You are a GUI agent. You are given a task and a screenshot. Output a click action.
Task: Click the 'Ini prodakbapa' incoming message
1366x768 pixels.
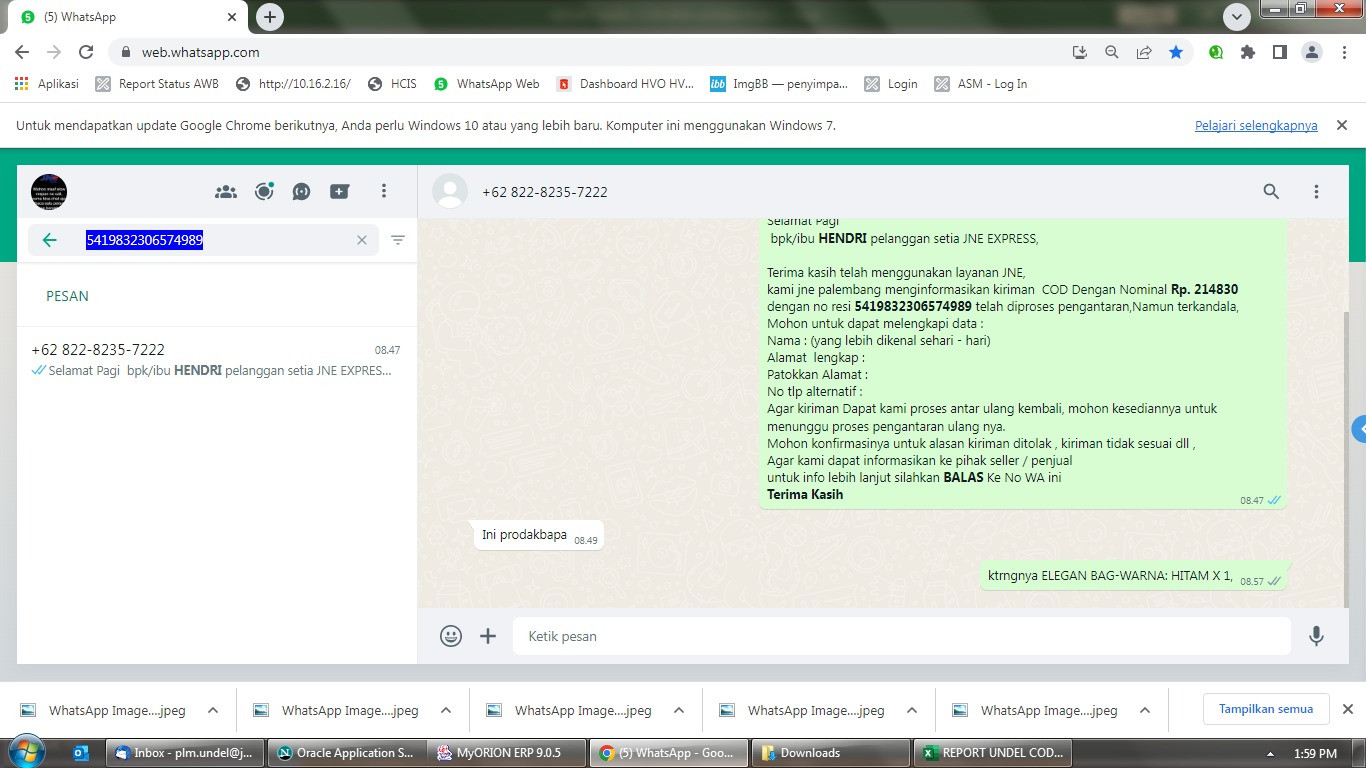coord(538,535)
